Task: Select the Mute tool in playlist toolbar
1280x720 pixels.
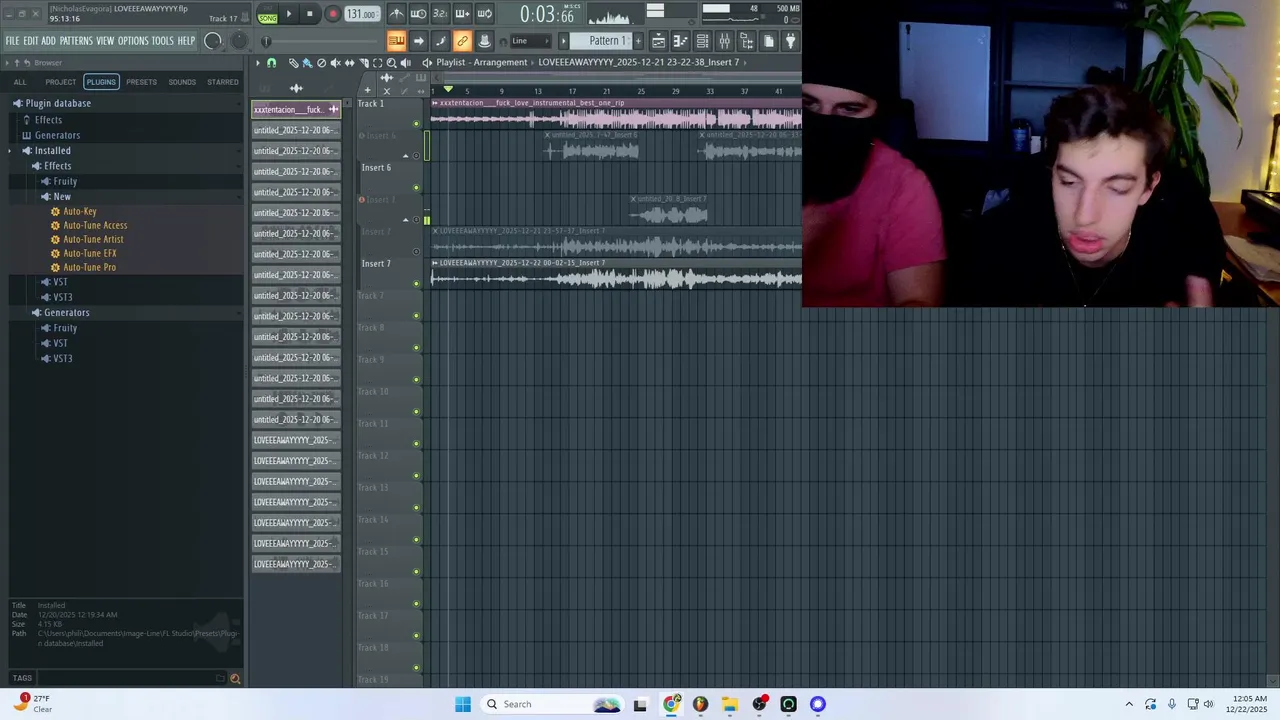Action: coord(335,63)
